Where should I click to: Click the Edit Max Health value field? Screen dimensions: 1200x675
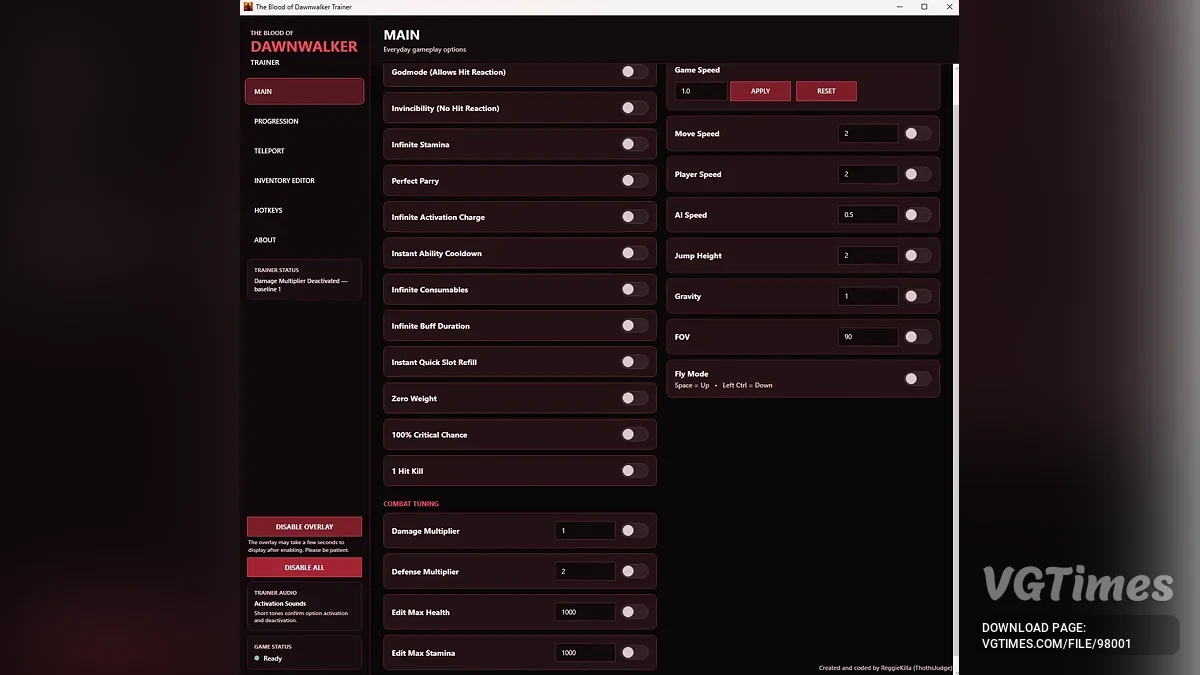[585, 612]
